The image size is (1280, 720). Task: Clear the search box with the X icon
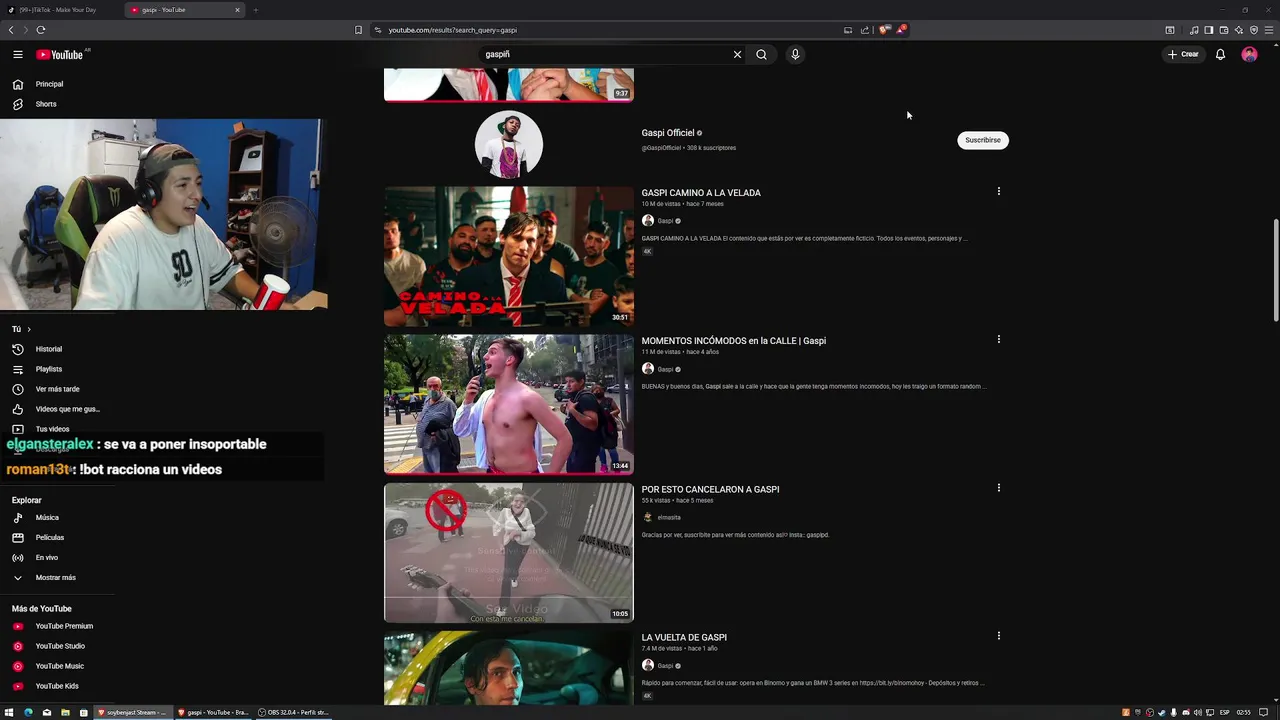[738, 55]
